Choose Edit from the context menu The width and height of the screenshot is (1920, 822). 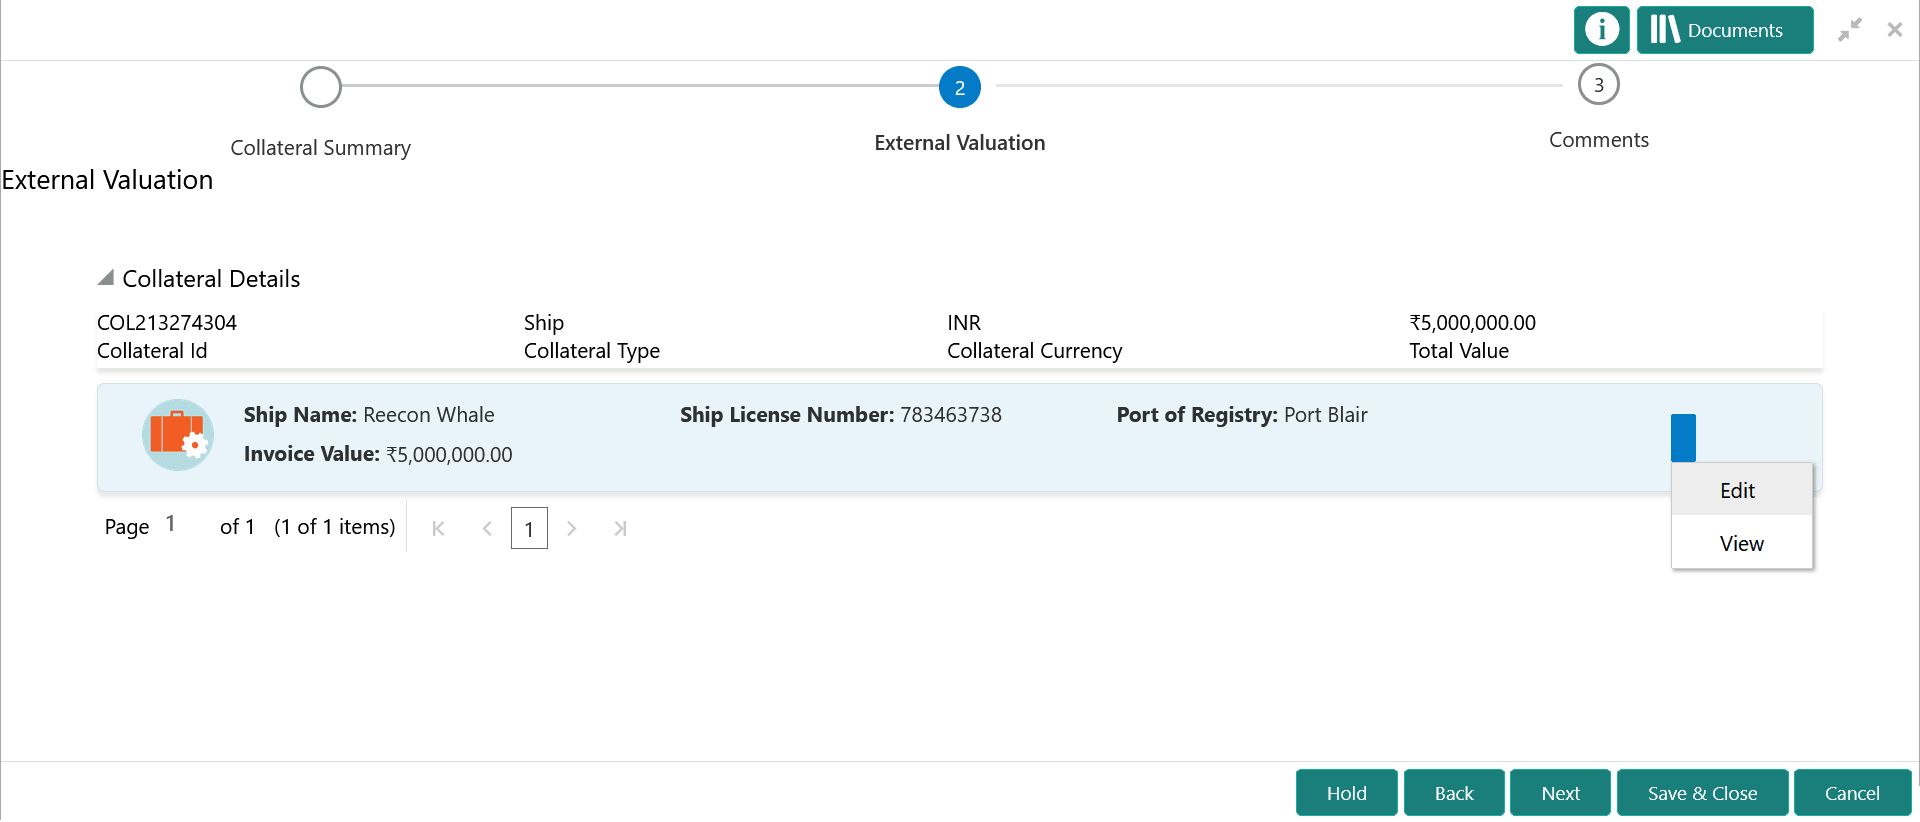[x=1742, y=490]
